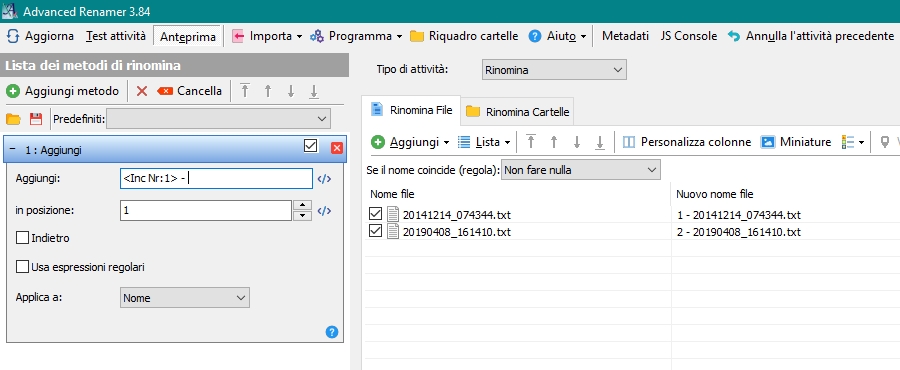This screenshot has width=900, height=370.
Task: Click Aggiungi metodo
Action: [x=63, y=91]
